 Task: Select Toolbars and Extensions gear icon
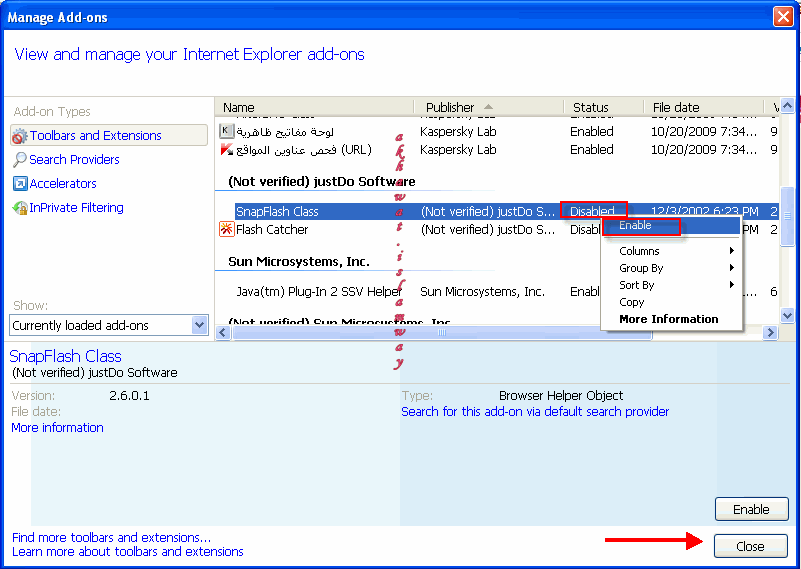point(19,136)
